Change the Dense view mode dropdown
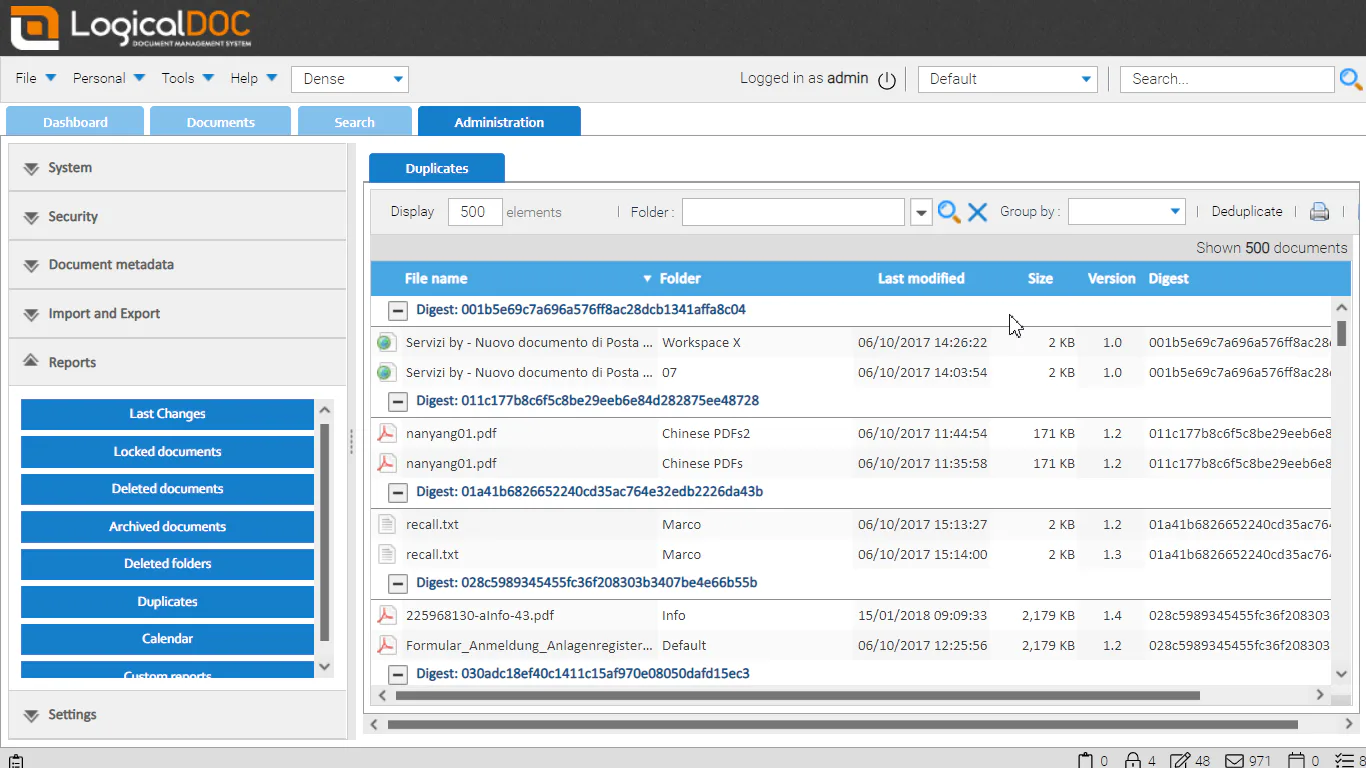 tap(349, 79)
